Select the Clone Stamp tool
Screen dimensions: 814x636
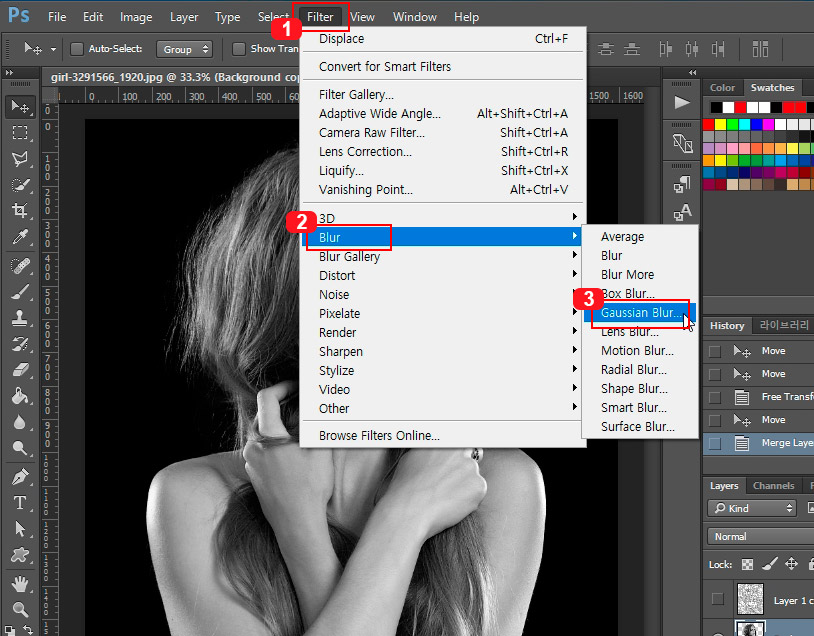point(20,318)
